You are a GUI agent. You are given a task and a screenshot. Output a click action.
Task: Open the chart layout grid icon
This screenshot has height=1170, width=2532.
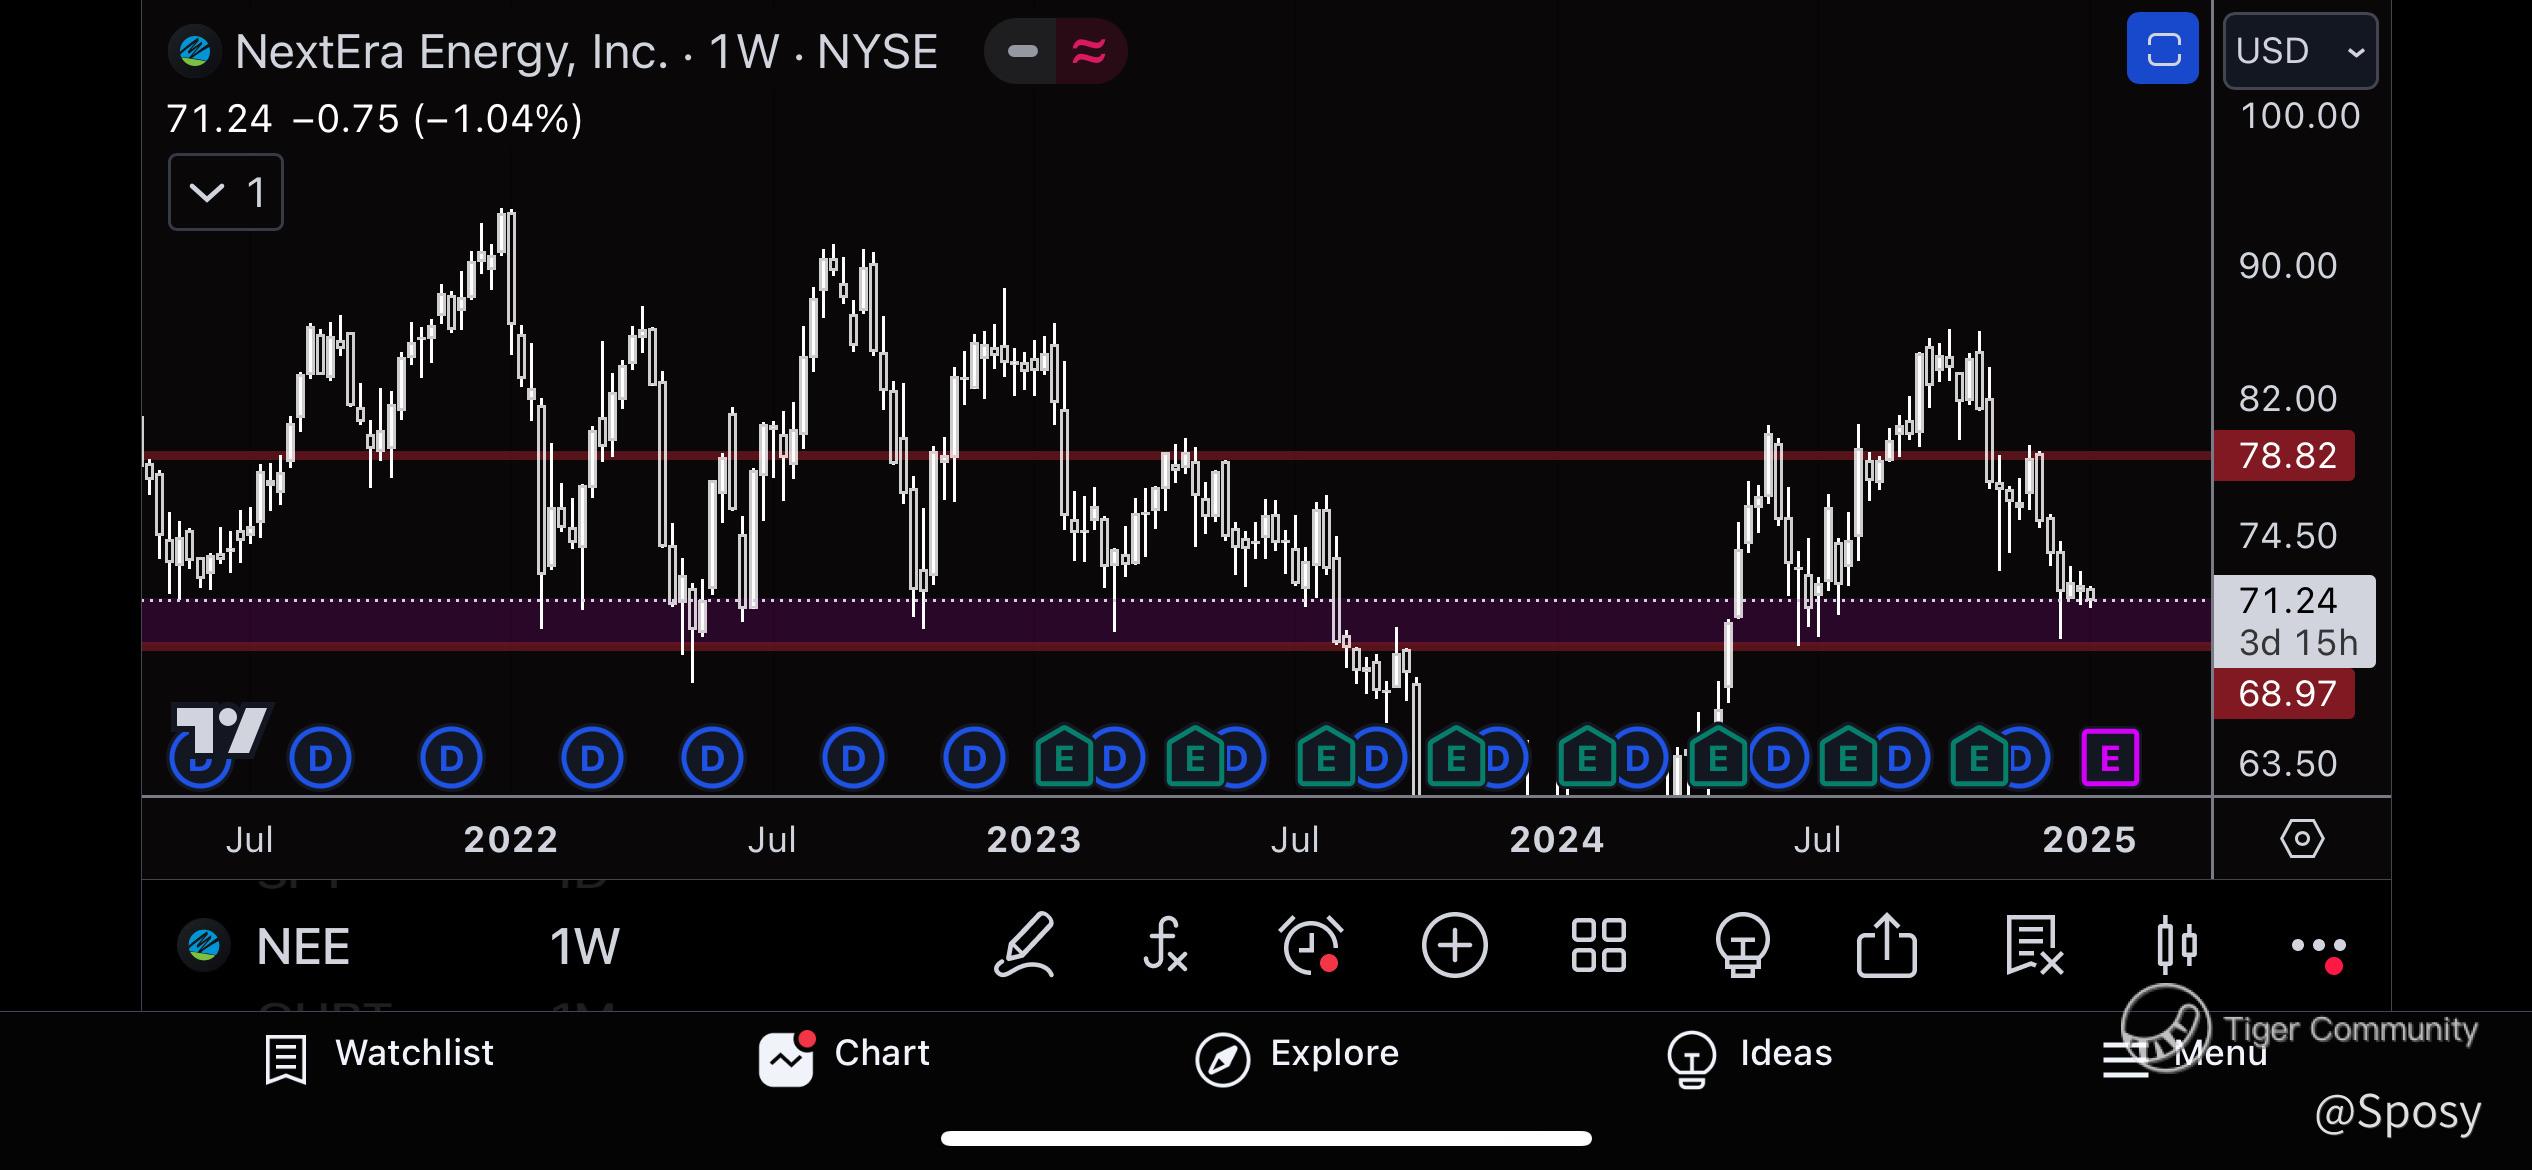tap(1598, 945)
